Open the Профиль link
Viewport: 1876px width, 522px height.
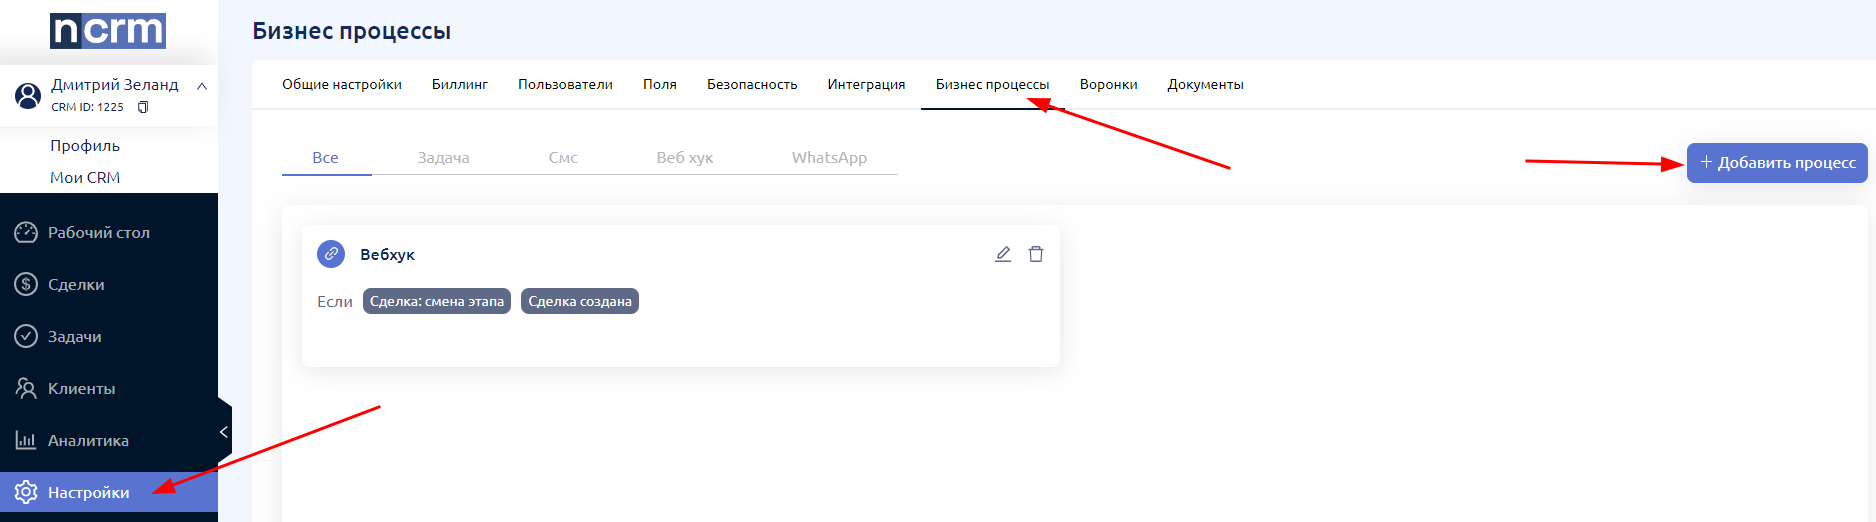(85, 145)
